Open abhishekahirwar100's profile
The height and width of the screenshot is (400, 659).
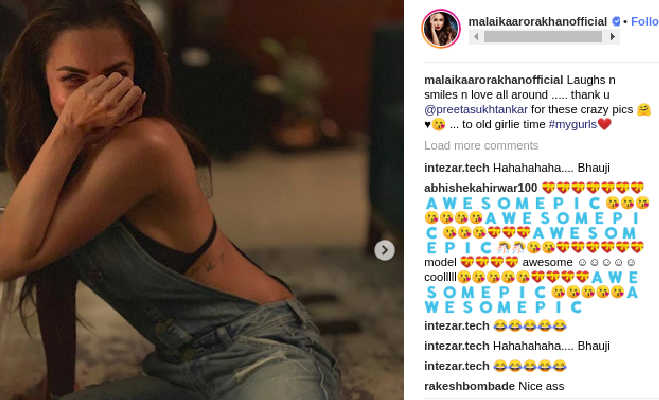(x=481, y=188)
